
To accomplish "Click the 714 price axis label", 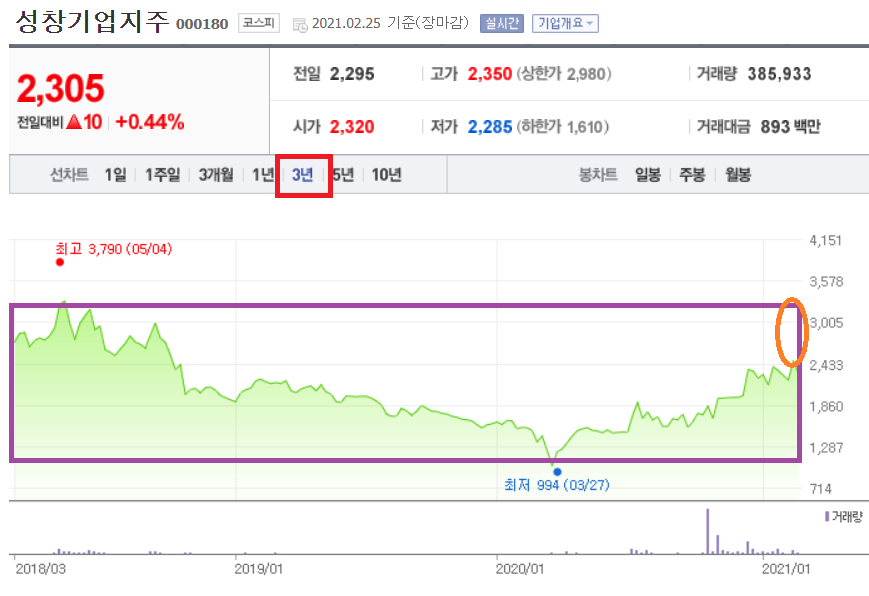I will (x=821, y=489).
